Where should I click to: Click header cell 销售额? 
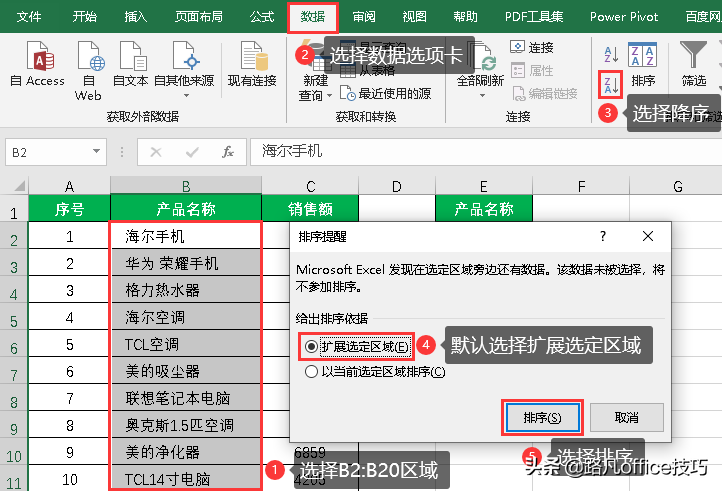tap(310, 209)
